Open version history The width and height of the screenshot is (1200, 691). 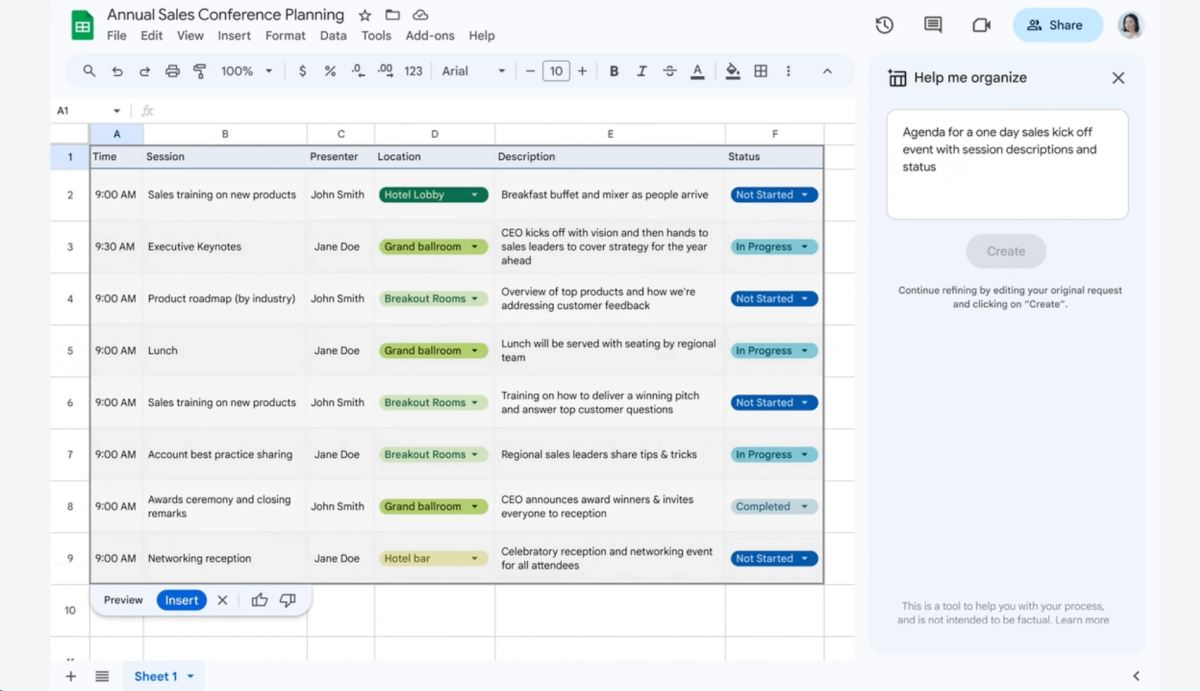coord(884,25)
